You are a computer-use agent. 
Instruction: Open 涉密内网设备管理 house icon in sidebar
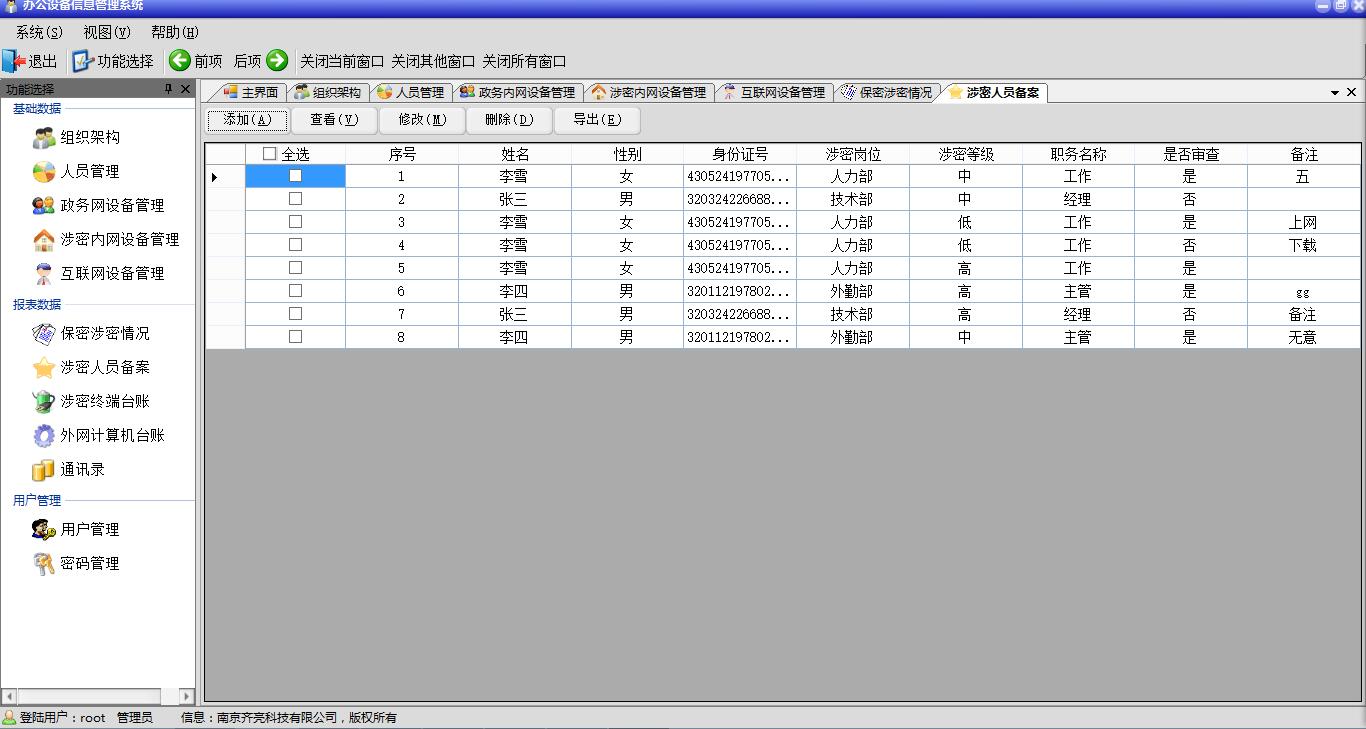click(x=43, y=240)
